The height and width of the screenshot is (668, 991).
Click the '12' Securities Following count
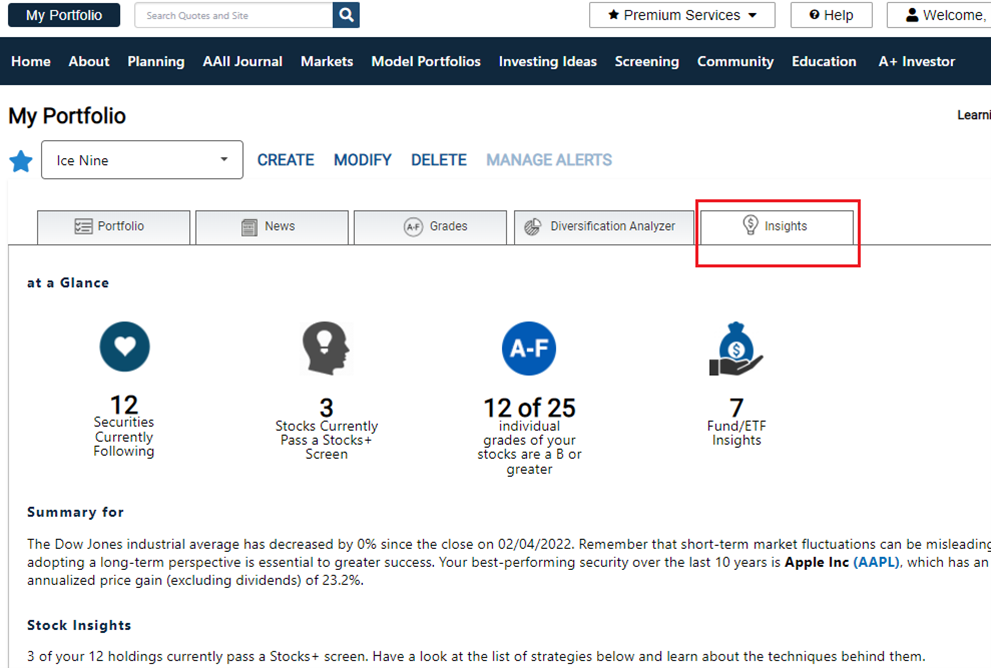tap(124, 405)
